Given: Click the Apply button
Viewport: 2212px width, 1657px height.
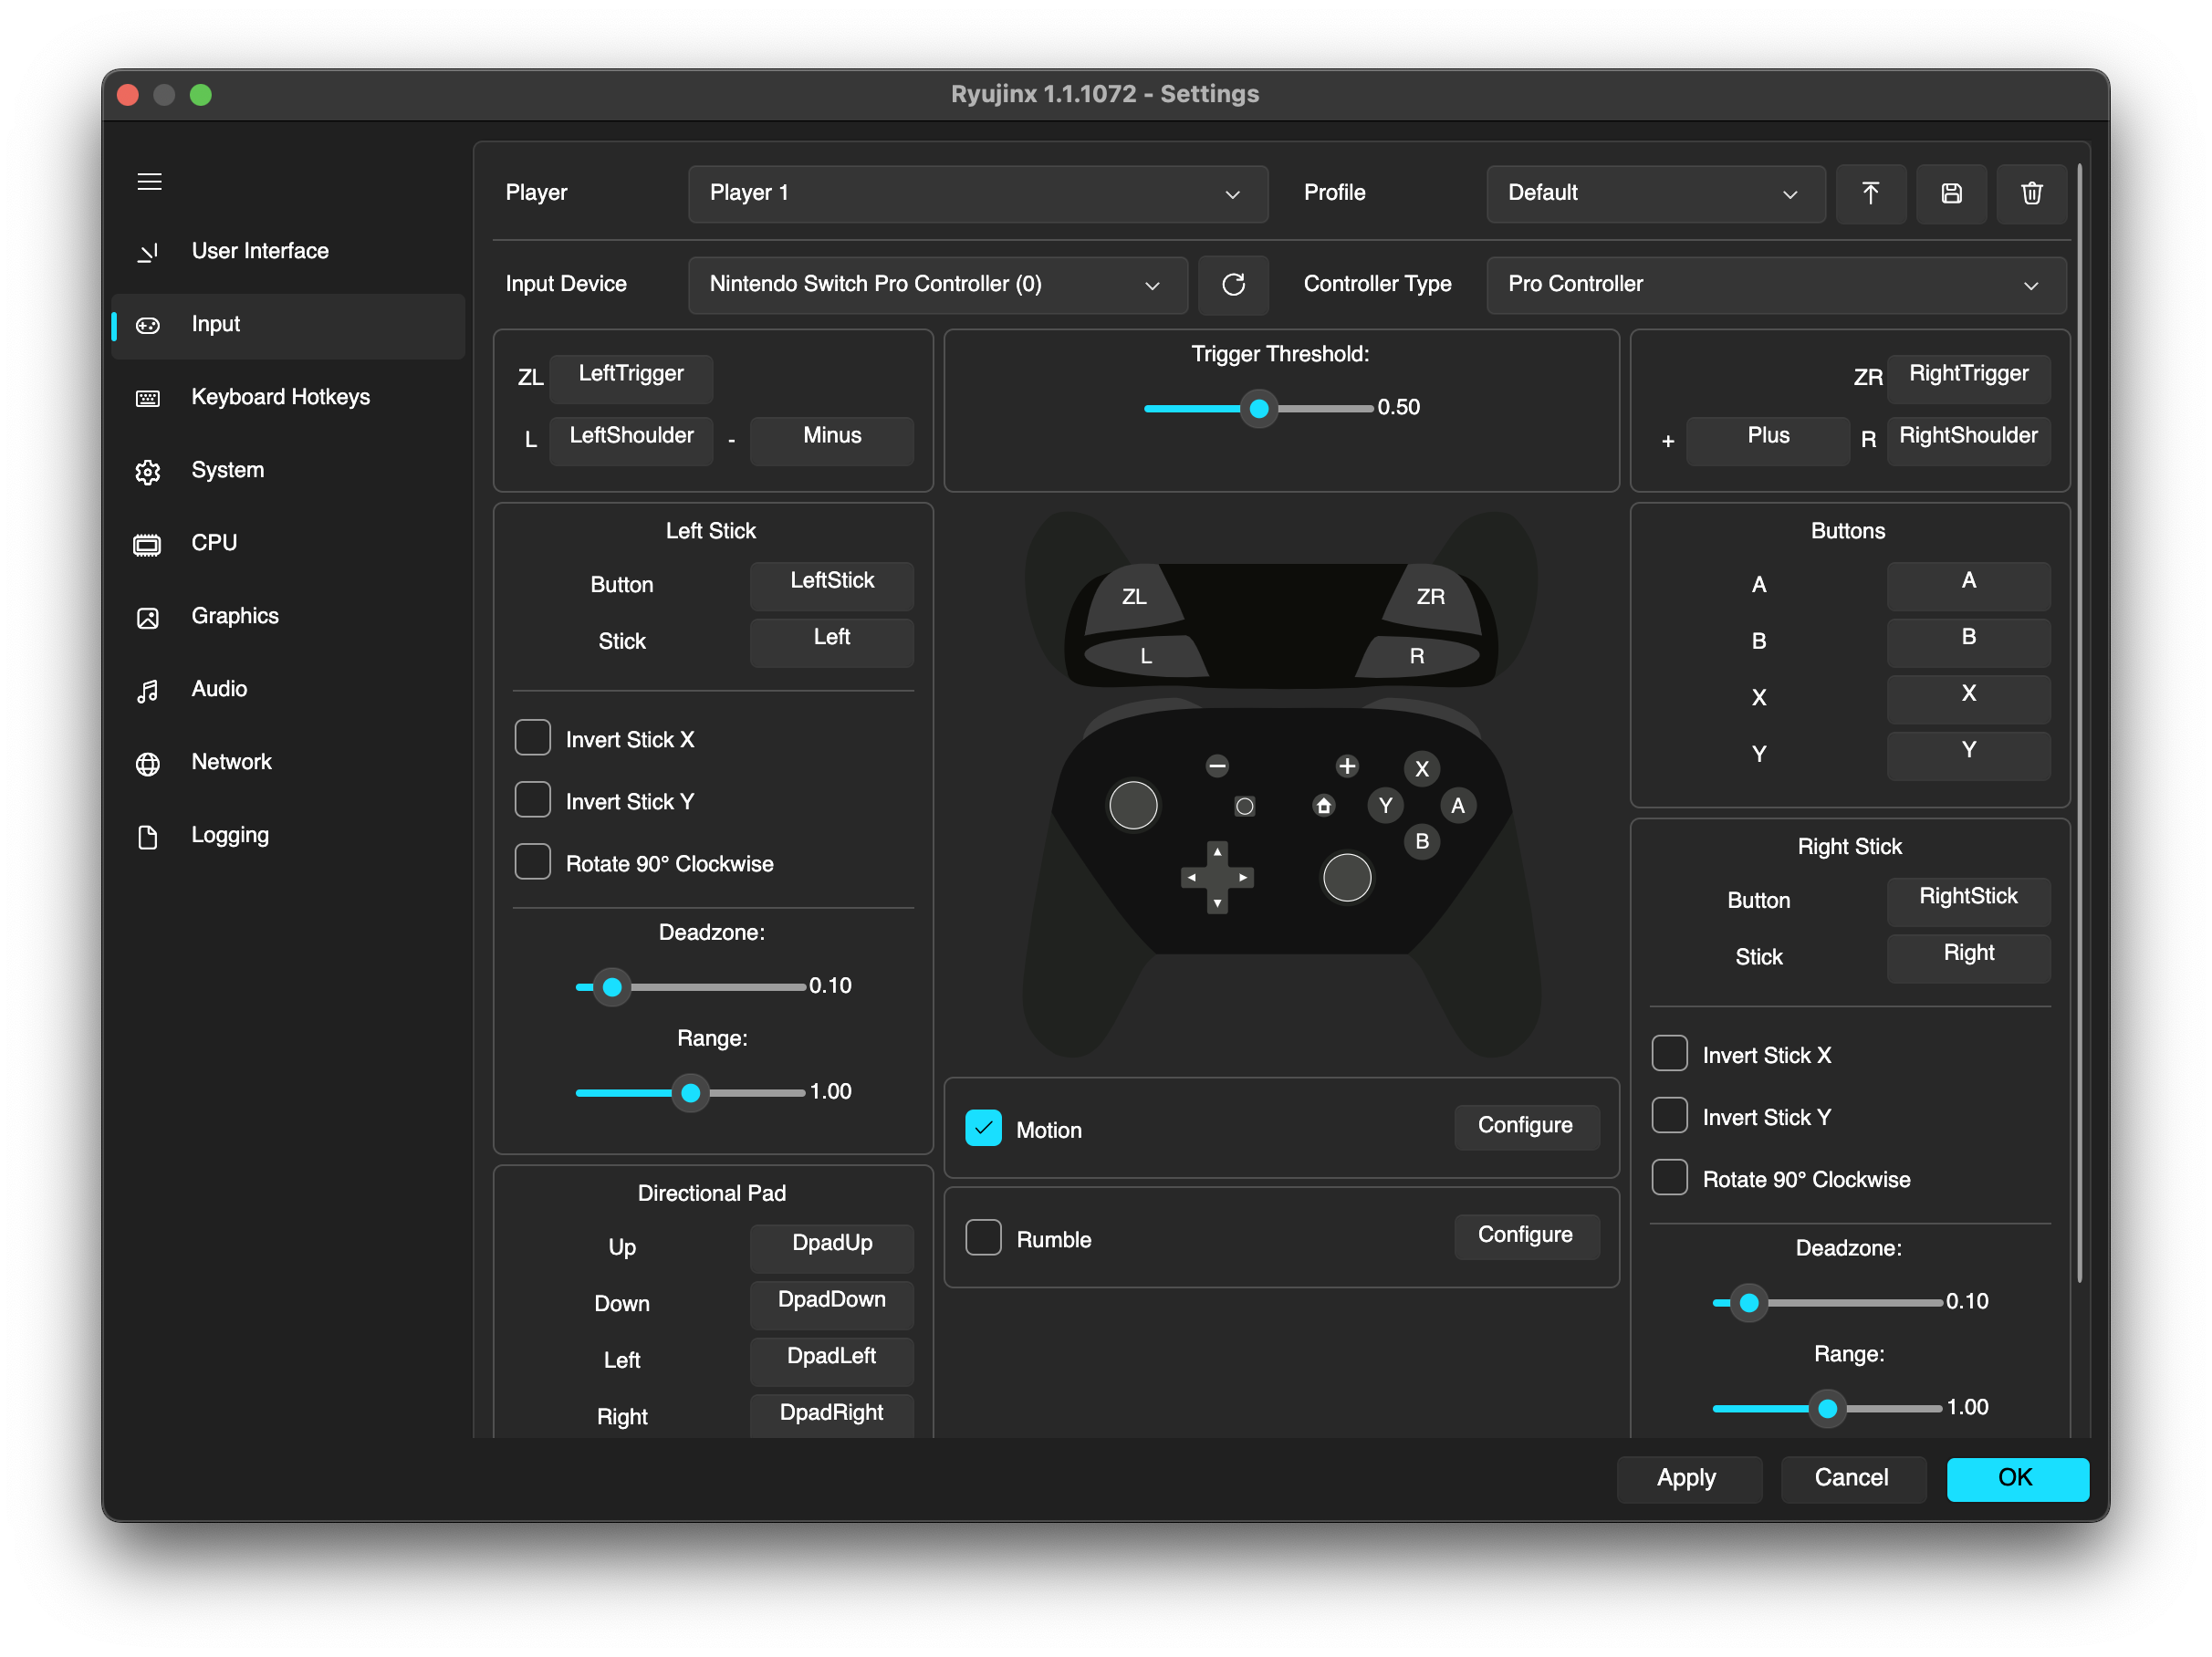Looking at the screenshot, I should (1687, 1478).
